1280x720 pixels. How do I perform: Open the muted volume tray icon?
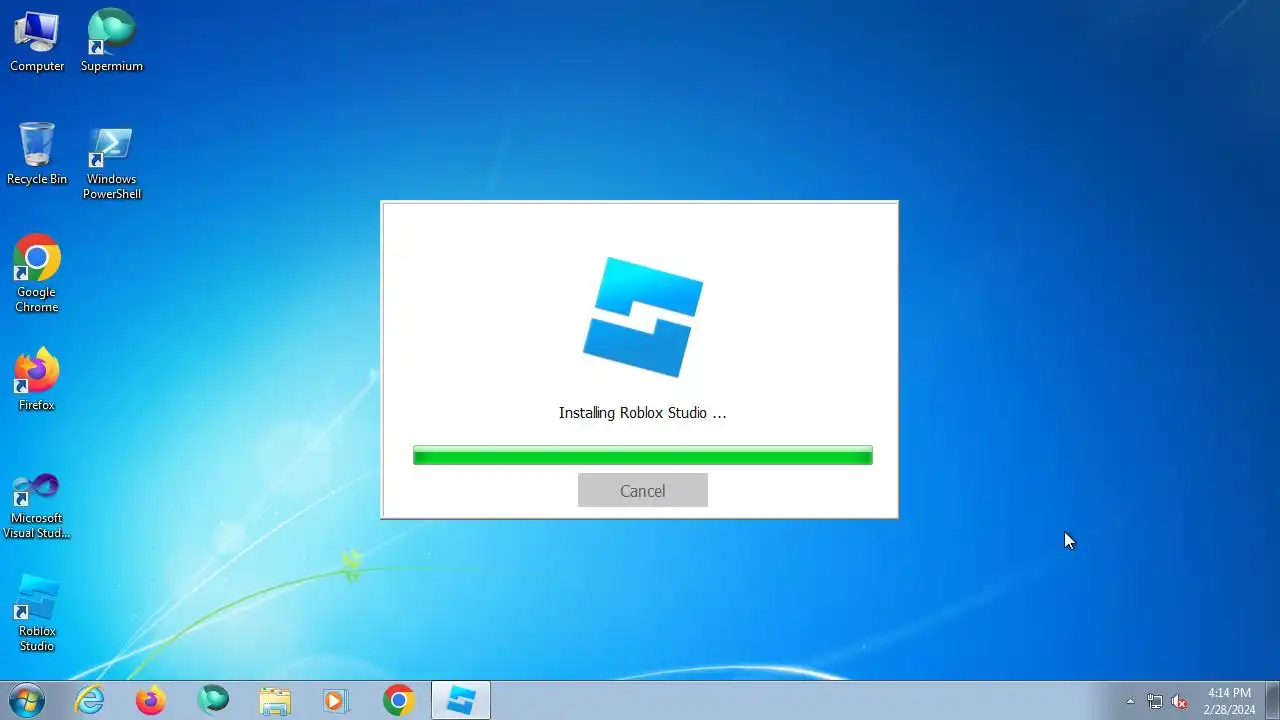pos(1180,701)
